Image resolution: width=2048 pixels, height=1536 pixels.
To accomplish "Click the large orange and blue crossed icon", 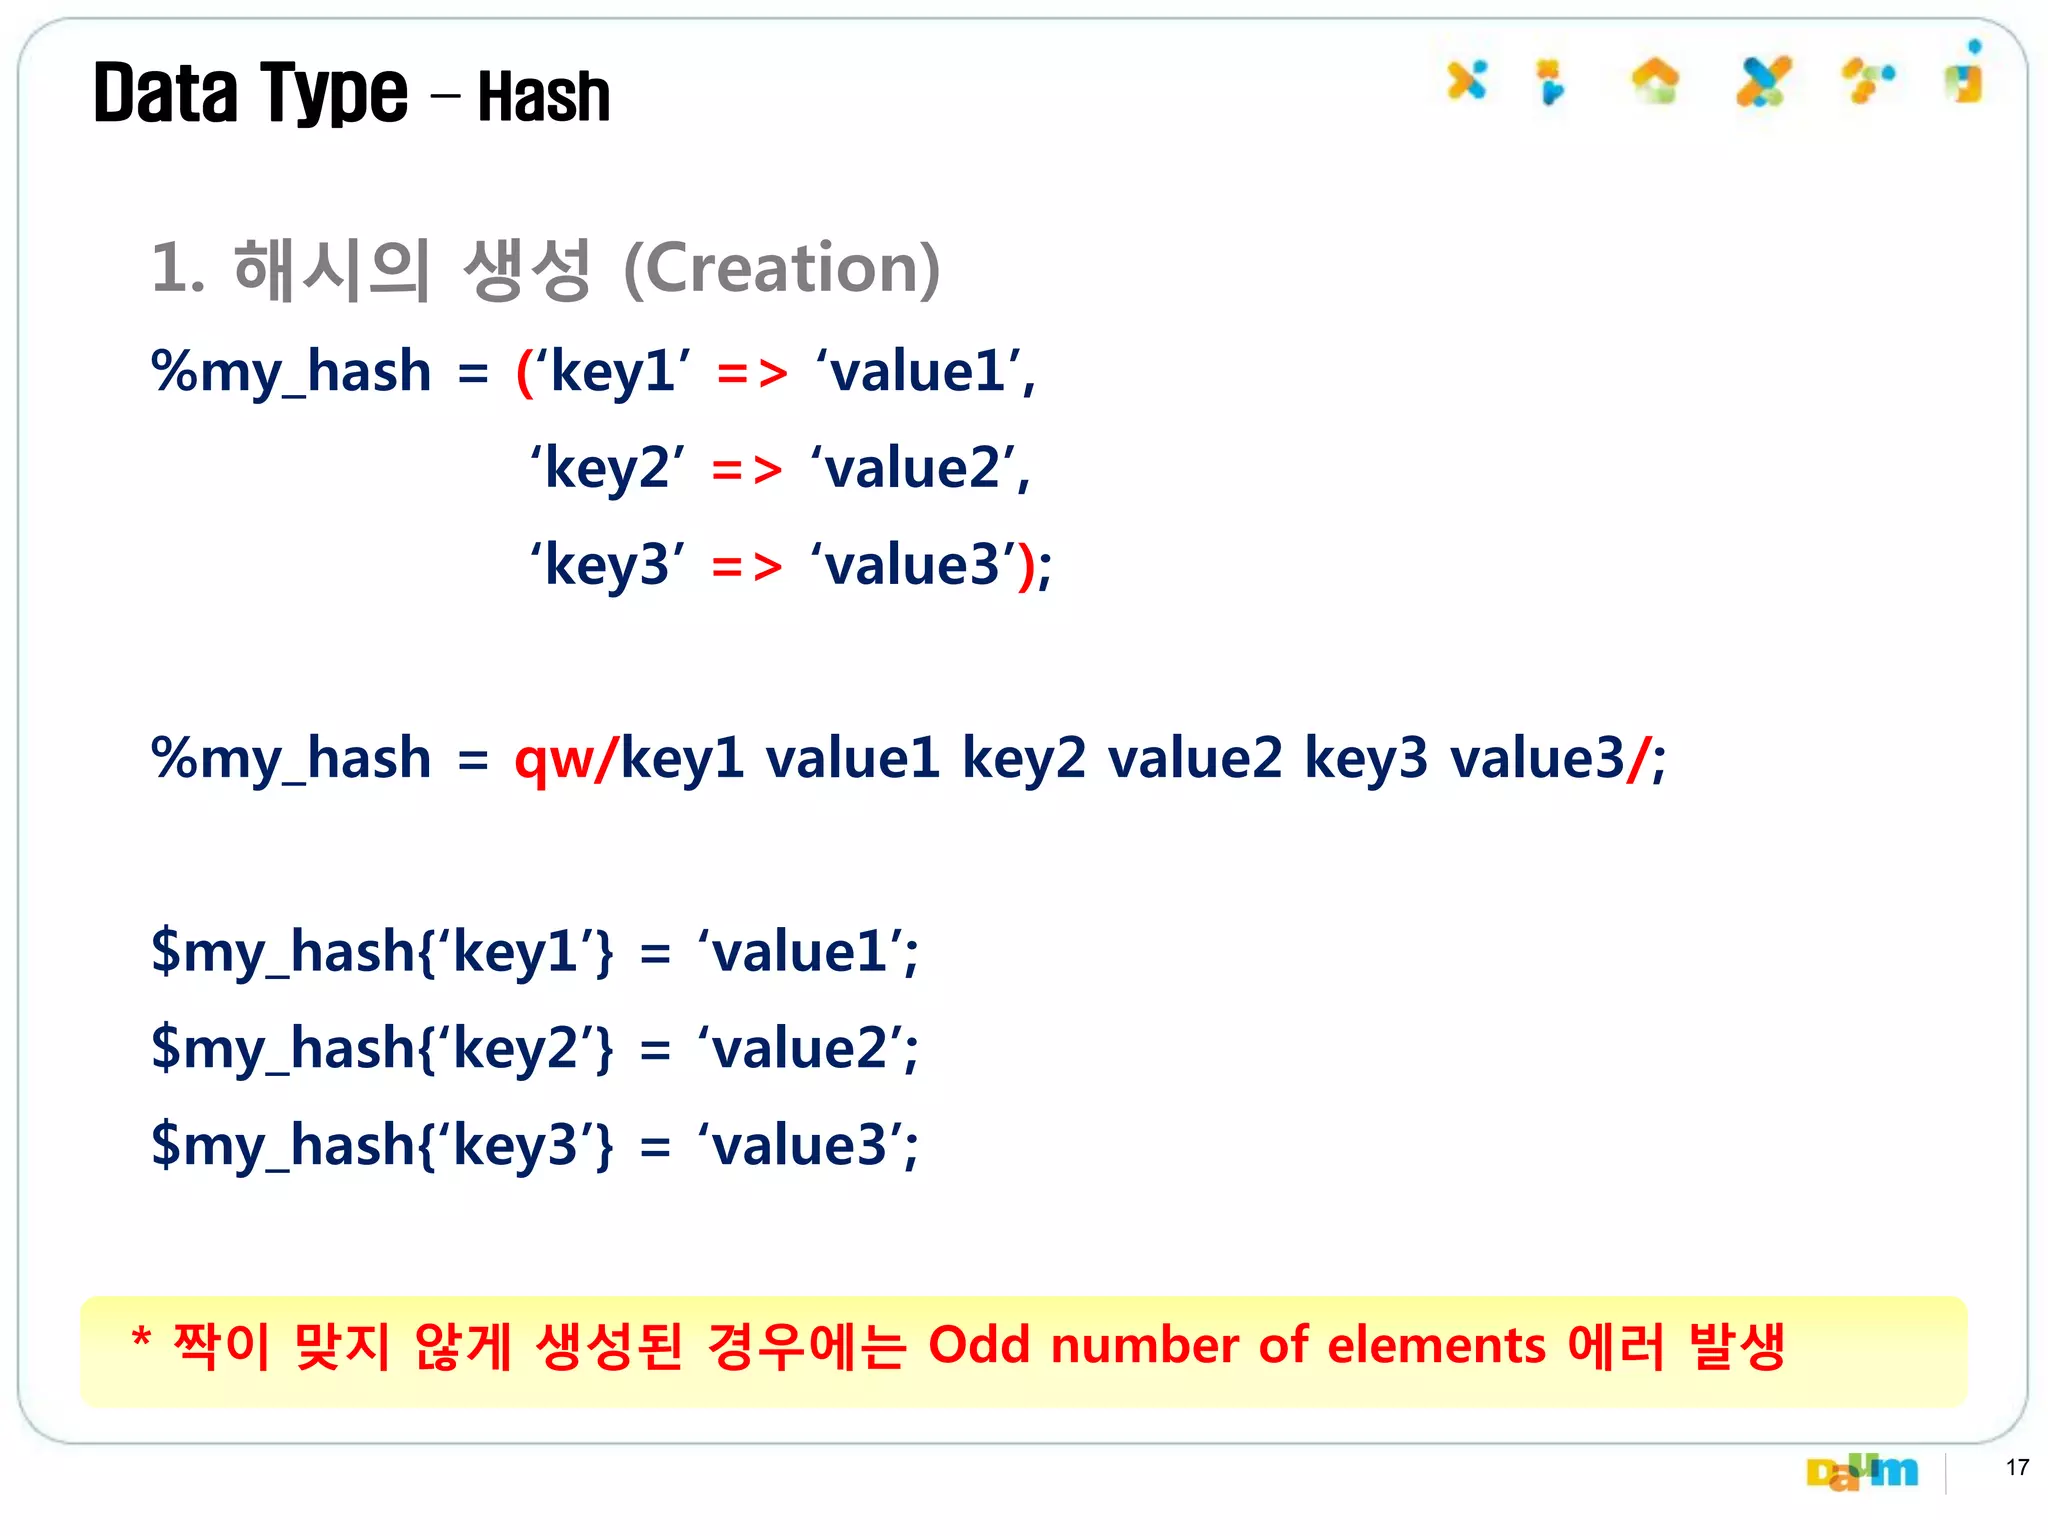I will (x=1763, y=81).
